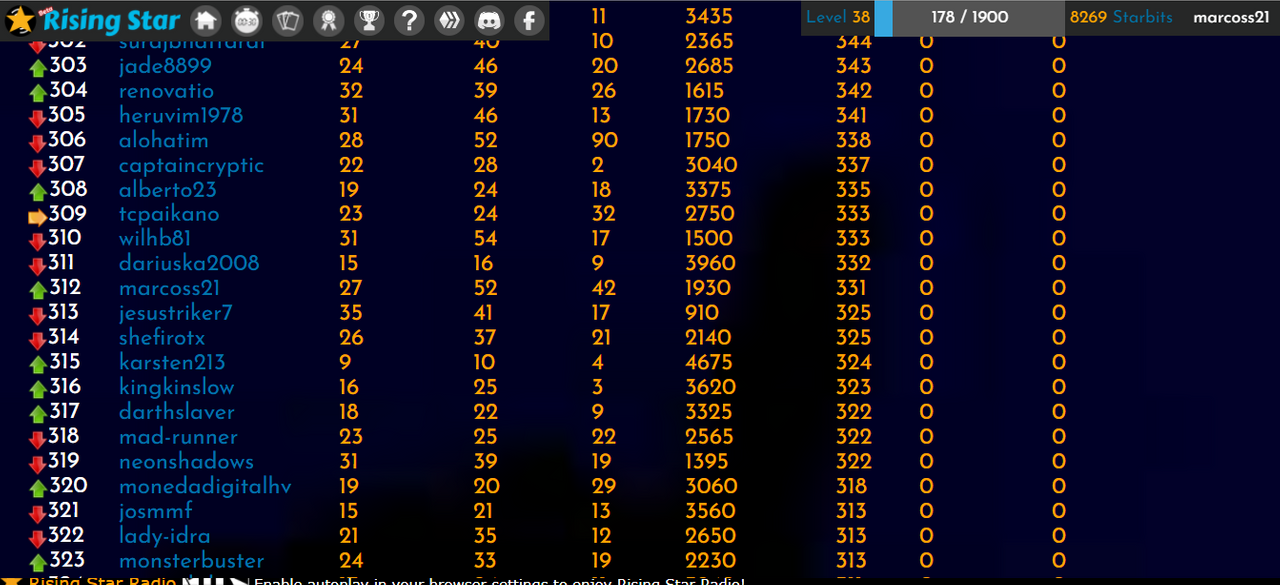Click value 4675 in karsten213's row
This screenshot has height=585, width=1280.
[710, 363]
